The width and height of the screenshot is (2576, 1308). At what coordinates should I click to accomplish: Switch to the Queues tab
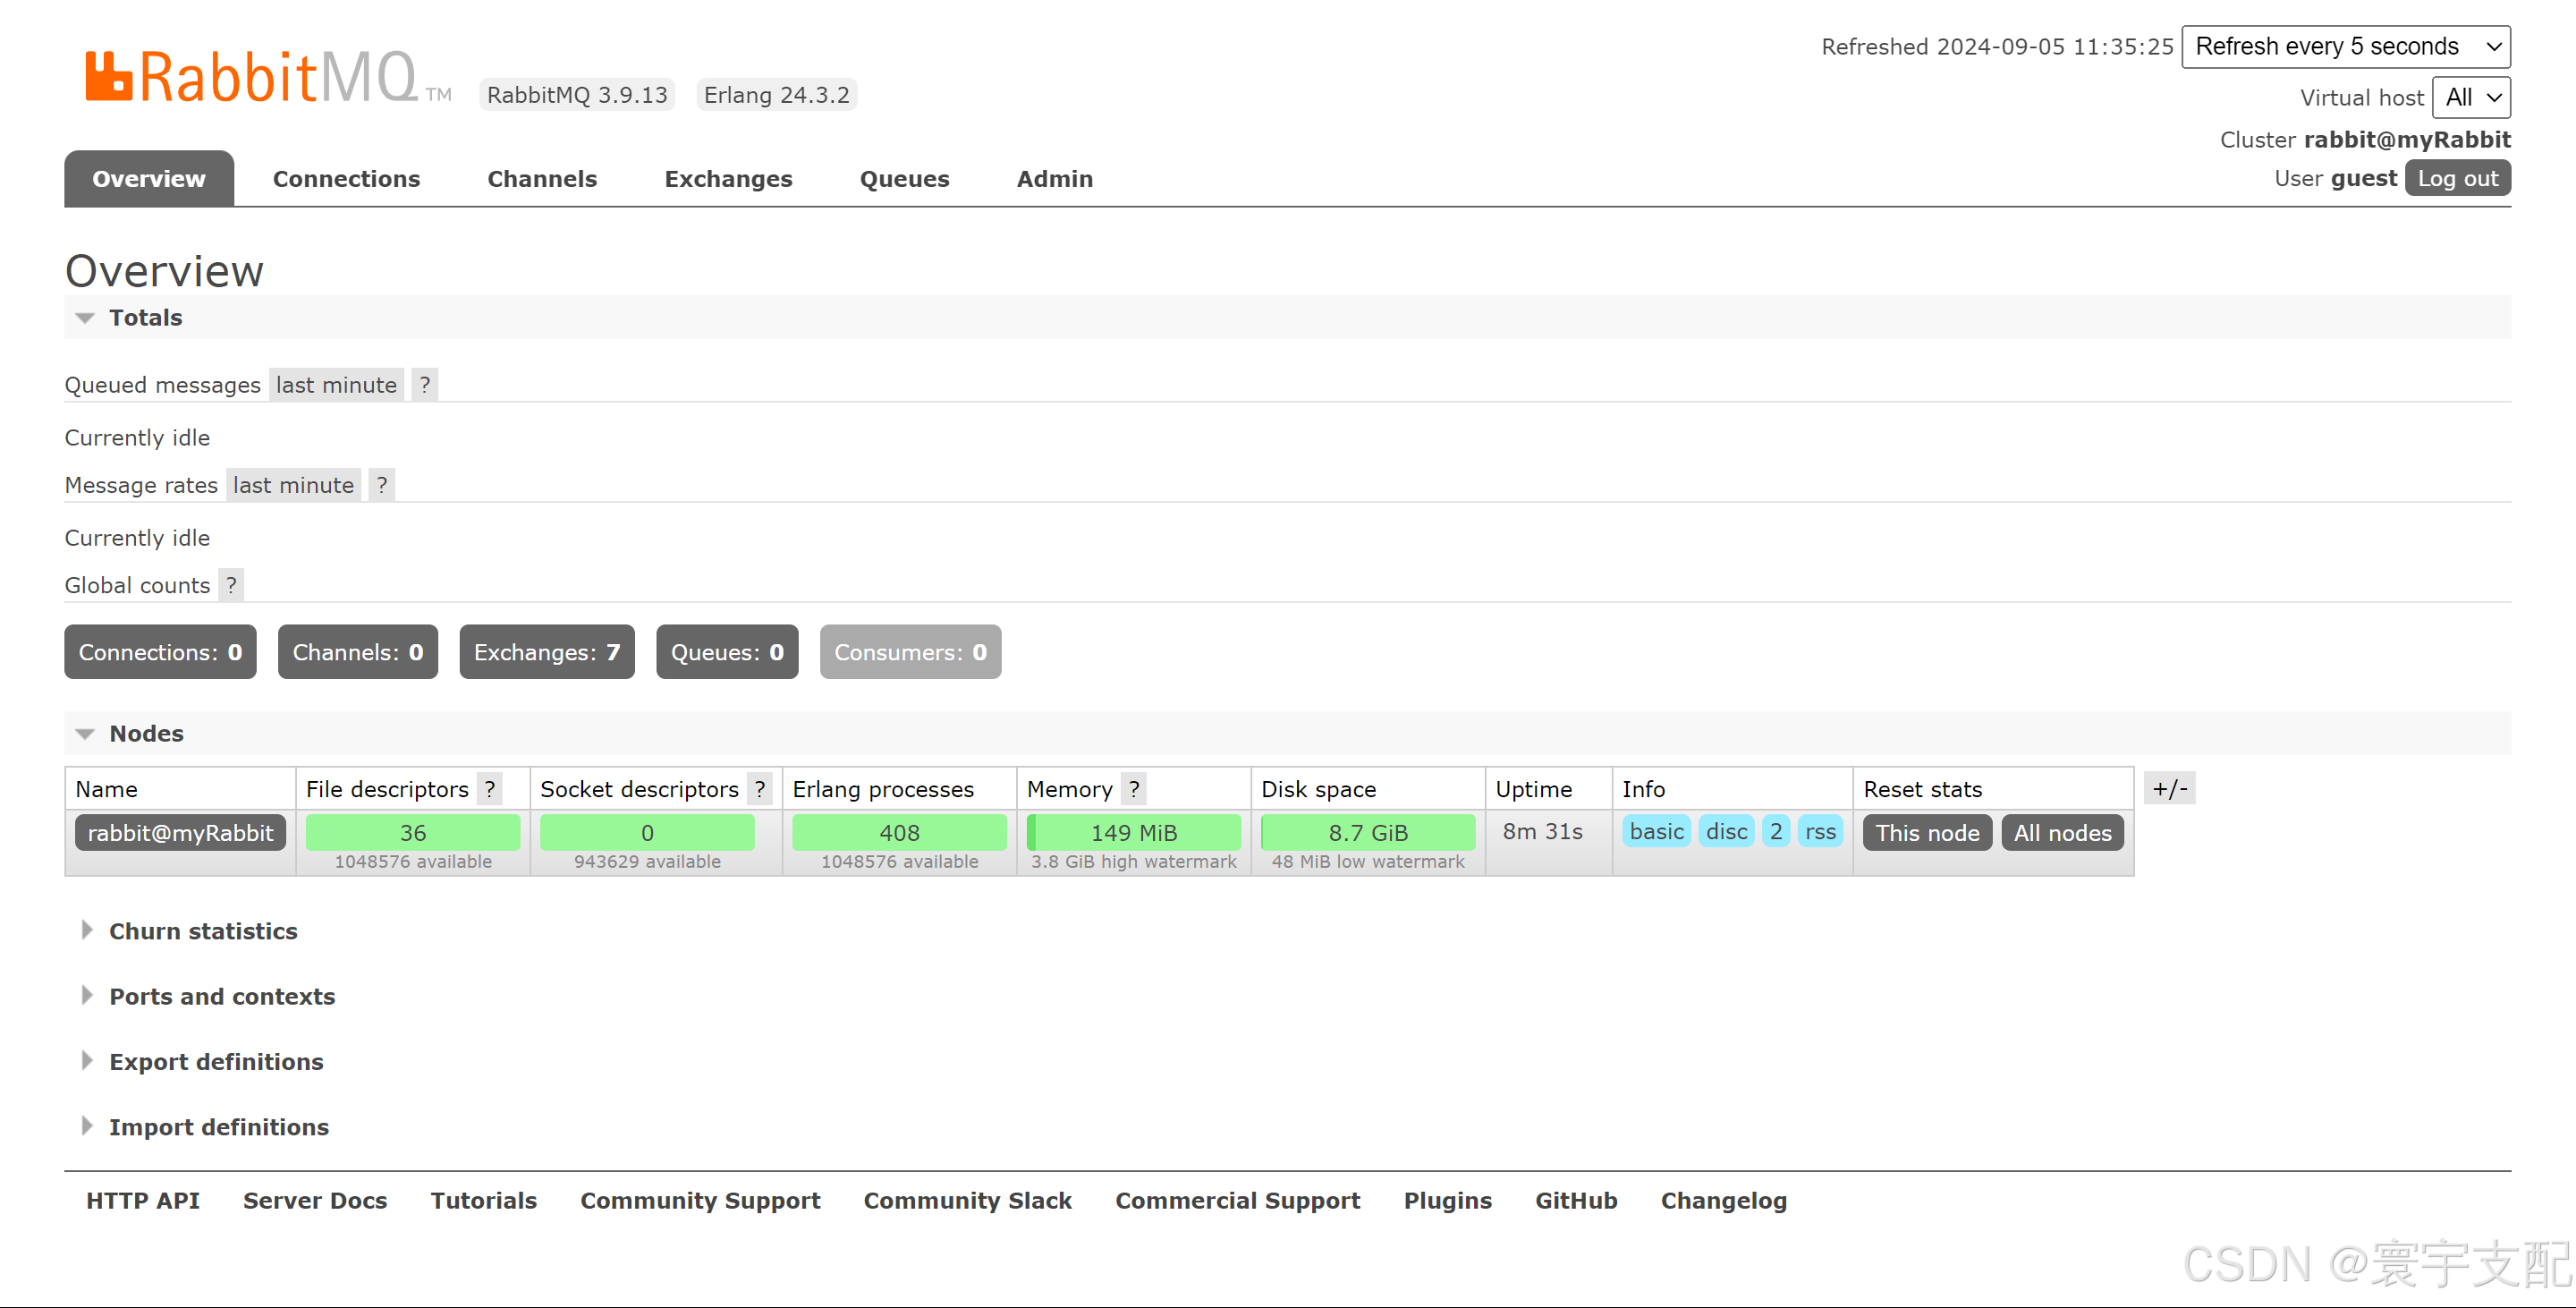point(904,178)
